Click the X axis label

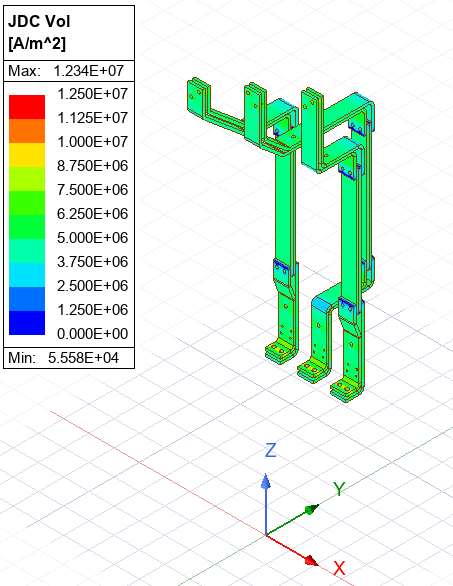coord(339,568)
